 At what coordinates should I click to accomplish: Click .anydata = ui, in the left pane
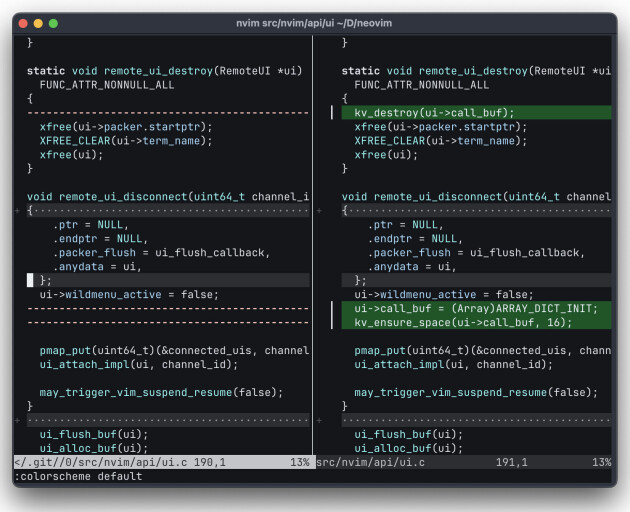(97, 267)
